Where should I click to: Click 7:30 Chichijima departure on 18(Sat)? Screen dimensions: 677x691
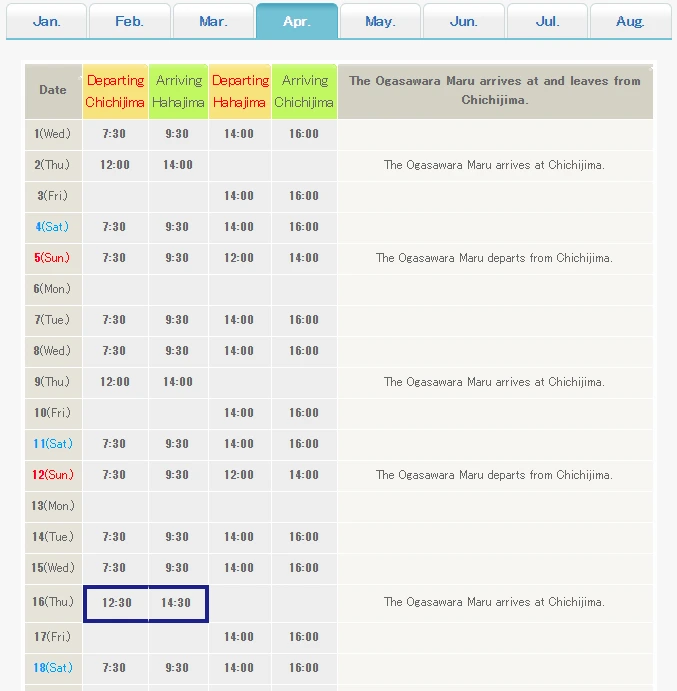[x=115, y=668]
